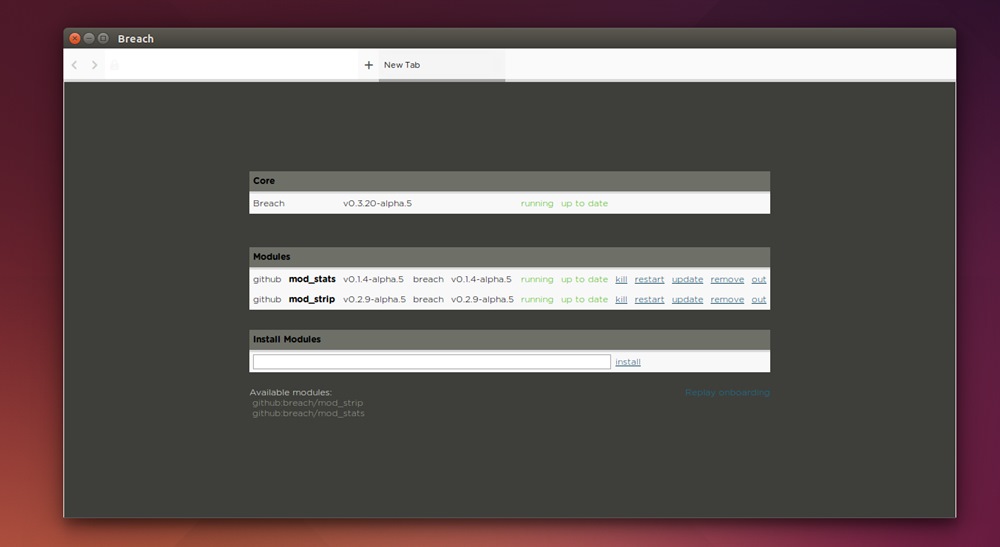Kill the mod_stats module
The width and height of the screenshot is (1000, 547).
pyautogui.click(x=621, y=279)
